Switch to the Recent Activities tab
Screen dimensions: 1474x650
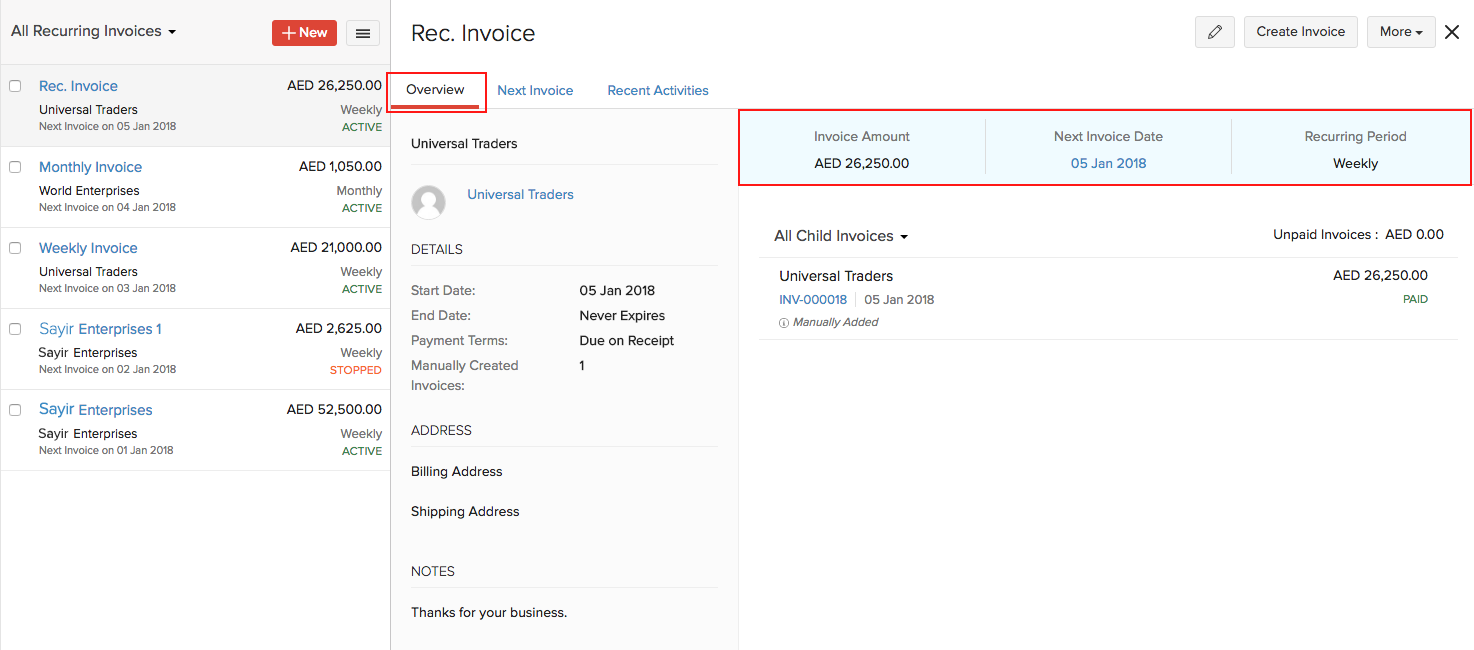(658, 90)
